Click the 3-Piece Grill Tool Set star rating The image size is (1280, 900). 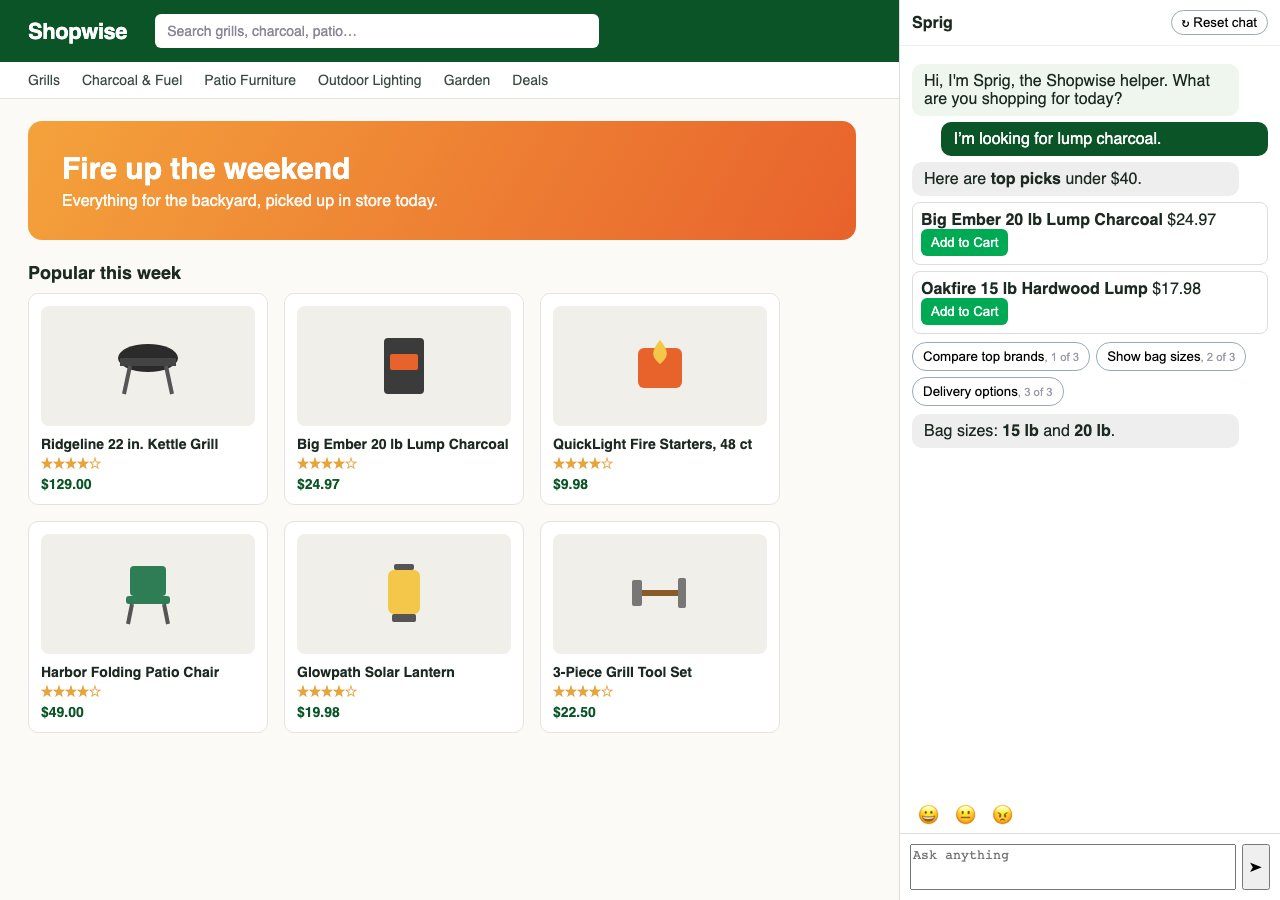[x=583, y=692]
